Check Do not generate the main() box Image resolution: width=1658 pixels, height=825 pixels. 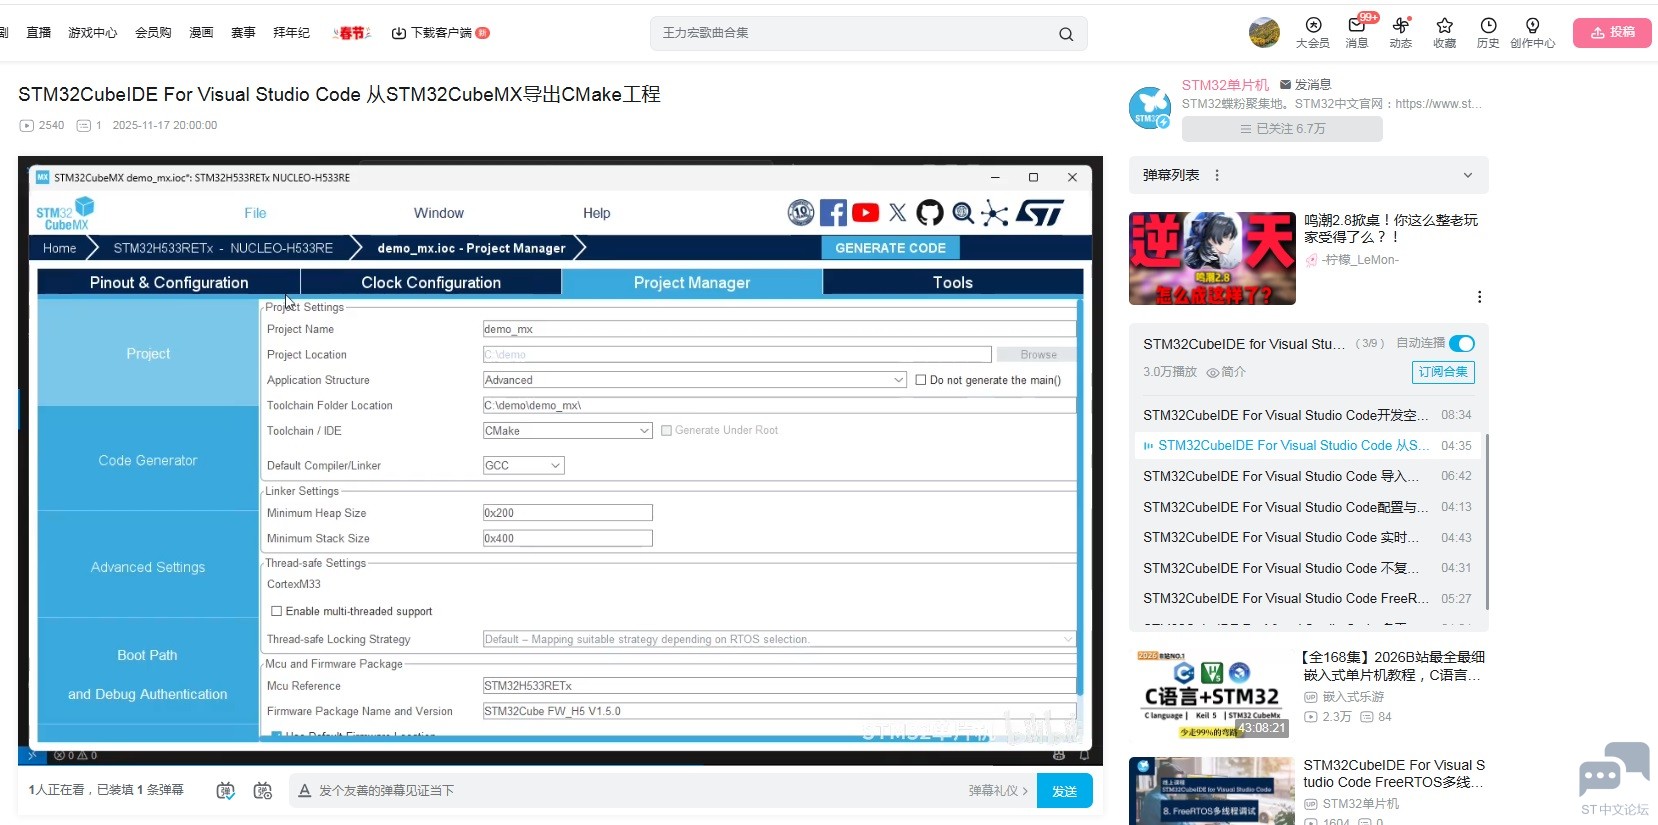921,380
